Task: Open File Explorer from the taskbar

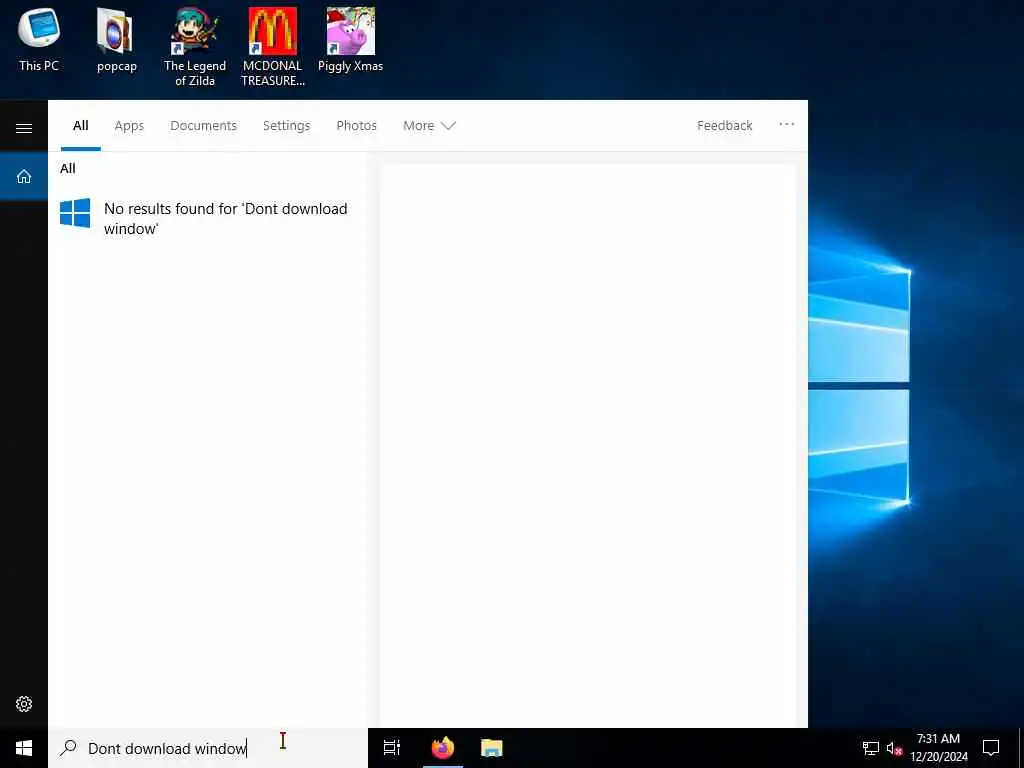Action: pos(492,748)
